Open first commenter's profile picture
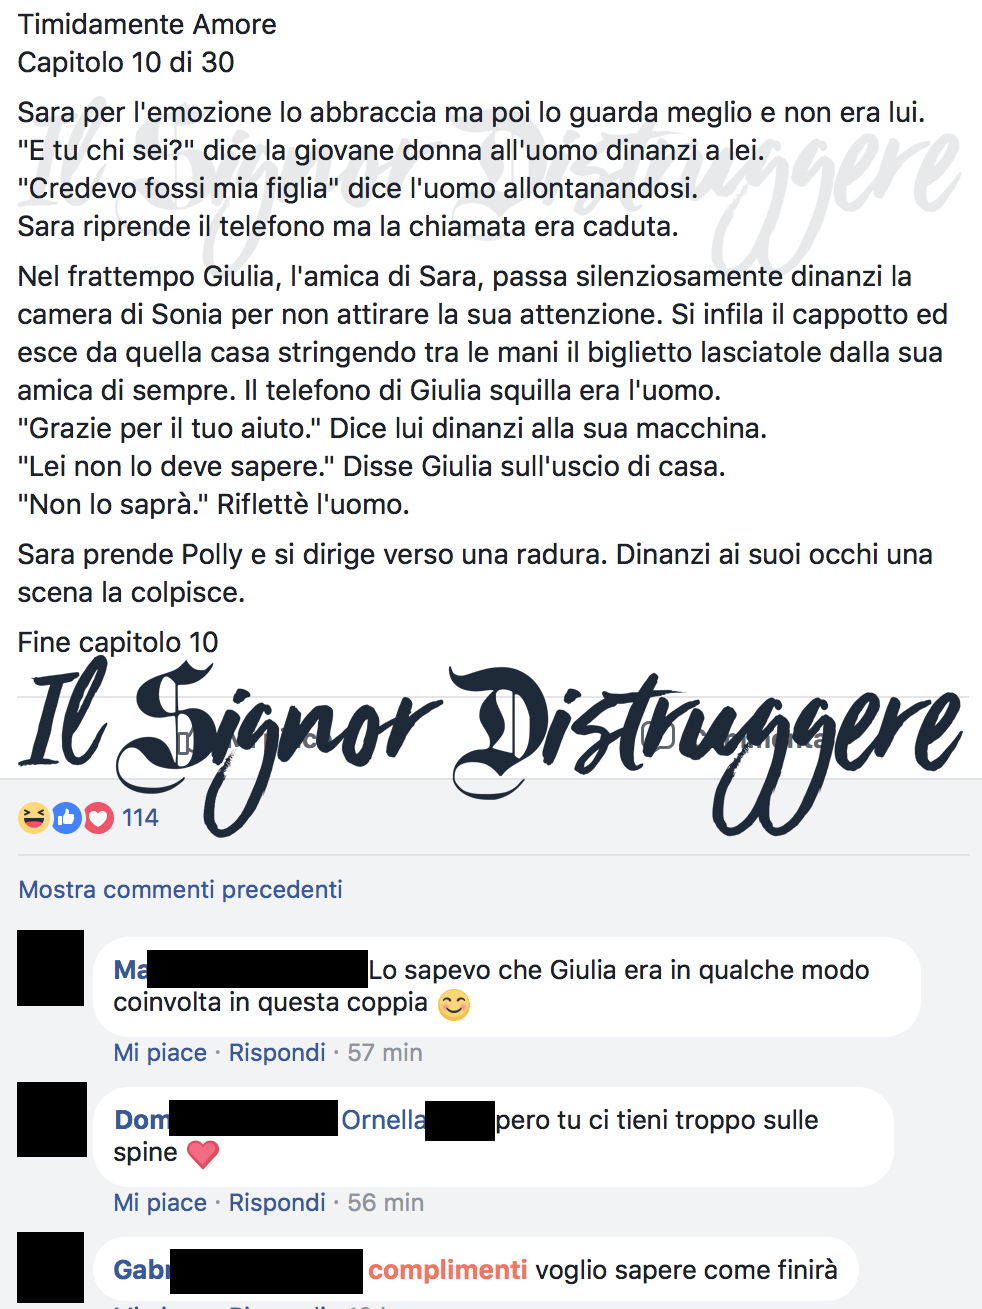The width and height of the screenshot is (982, 1309). tap(51, 968)
